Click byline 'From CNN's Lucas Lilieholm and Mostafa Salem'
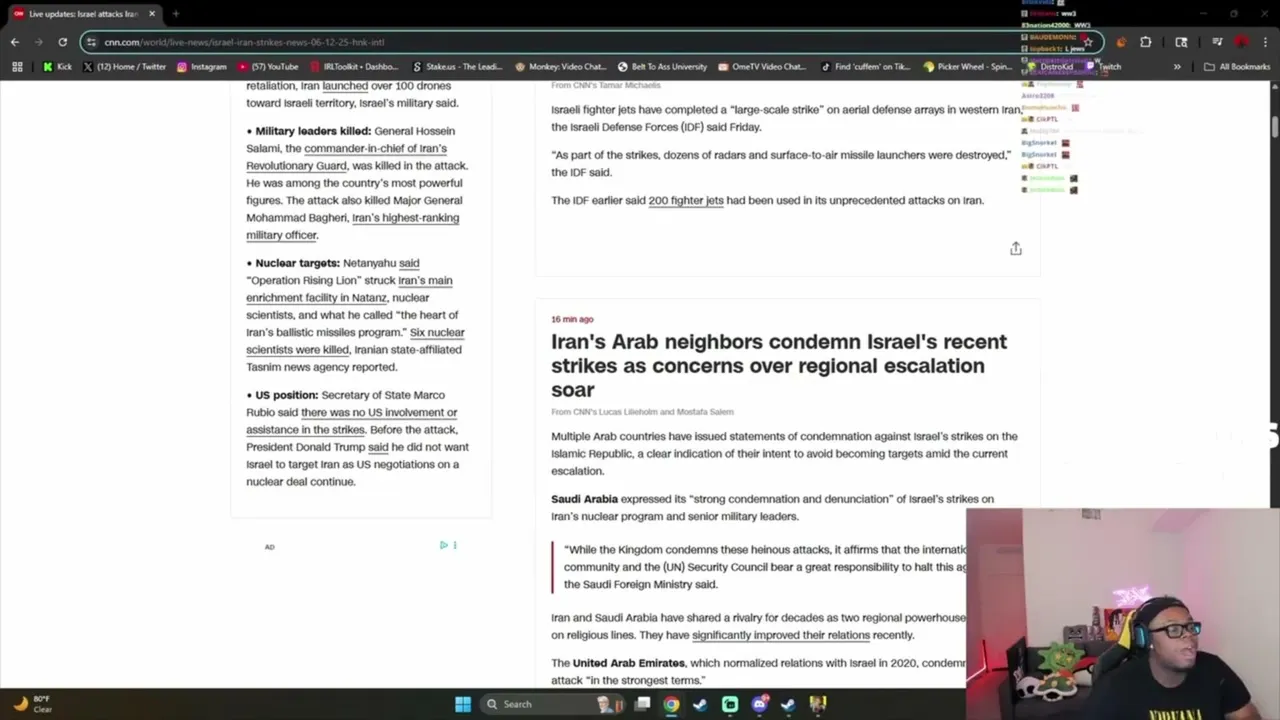 pyautogui.click(x=642, y=412)
